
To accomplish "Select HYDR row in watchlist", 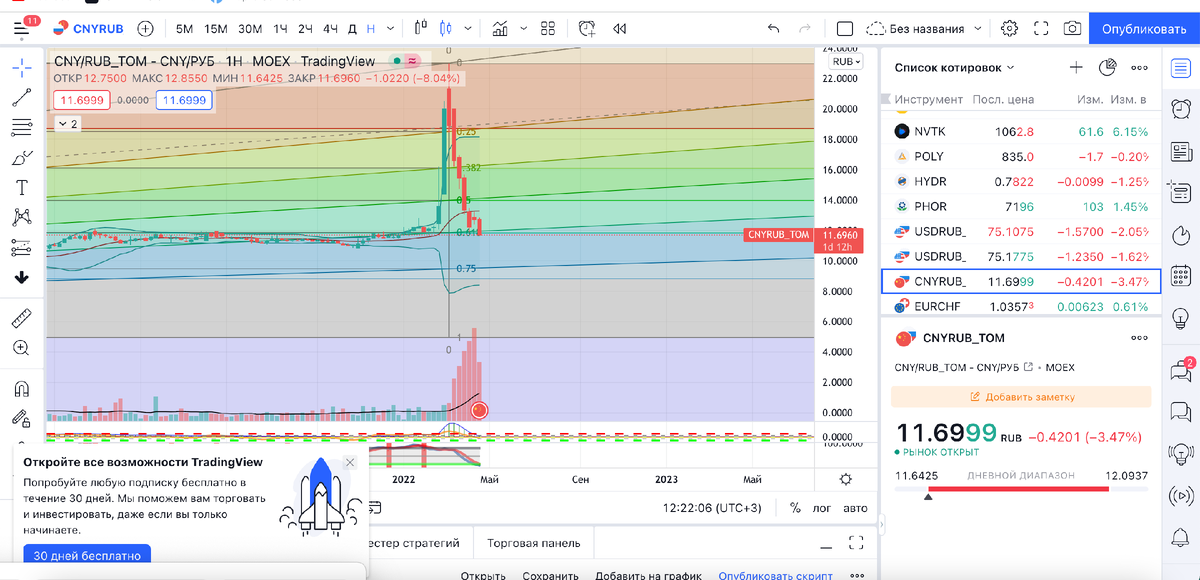I will (x=1021, y=181).
